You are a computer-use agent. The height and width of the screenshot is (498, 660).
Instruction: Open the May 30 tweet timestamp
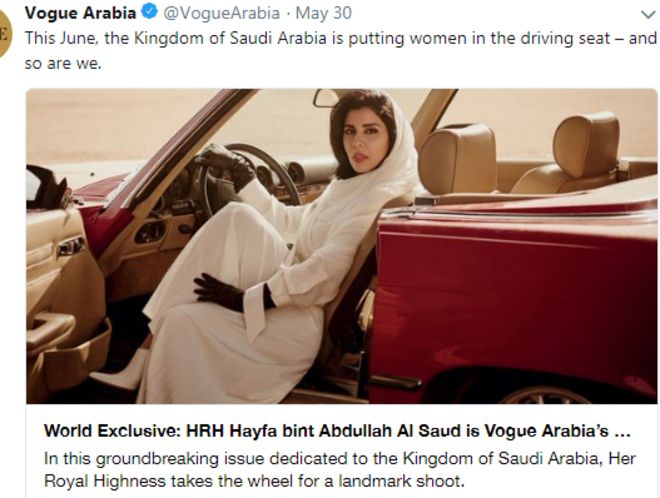point(323,13)
